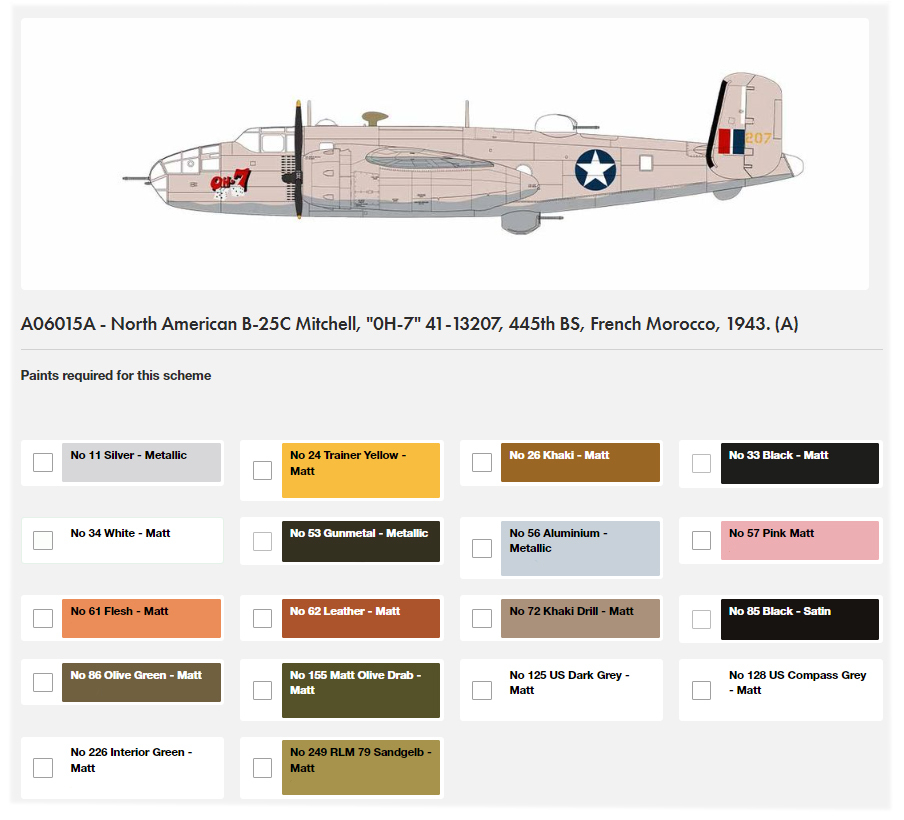Check the No 24 Trainer Yellow box

262,471
